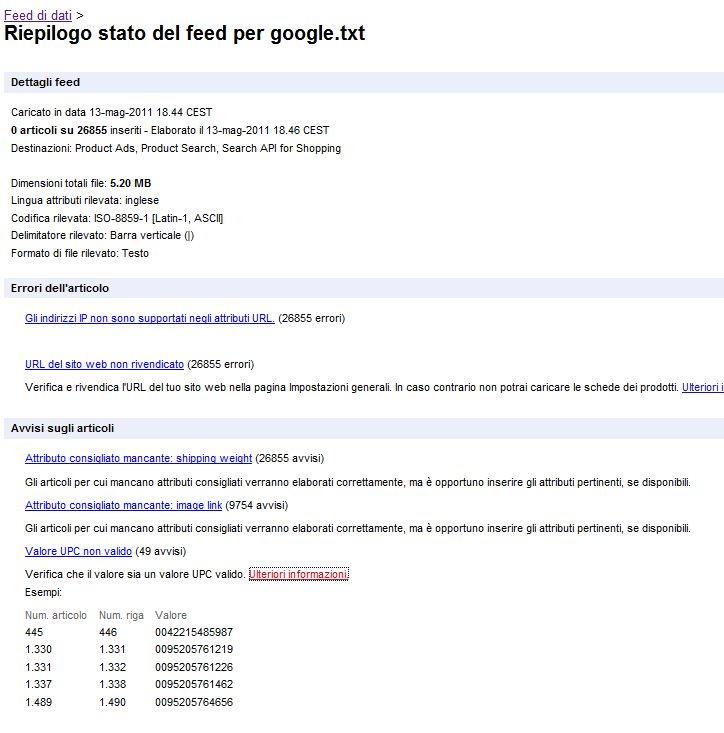
Task: Open the missing shipping weight attribute warning
Action: (x=138, y=458)
